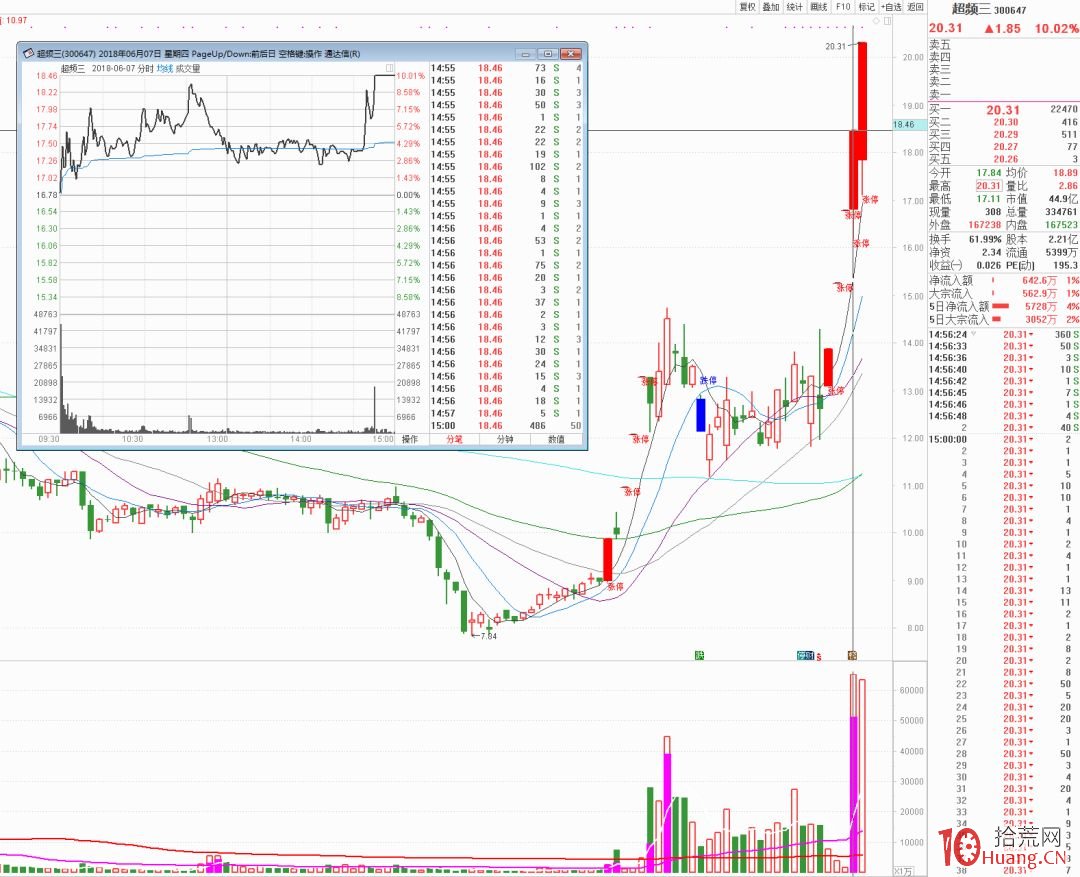1080x877 pixels.
Task: Click the panel layout icon above K-line chart
Action: [x=888, y=21]
